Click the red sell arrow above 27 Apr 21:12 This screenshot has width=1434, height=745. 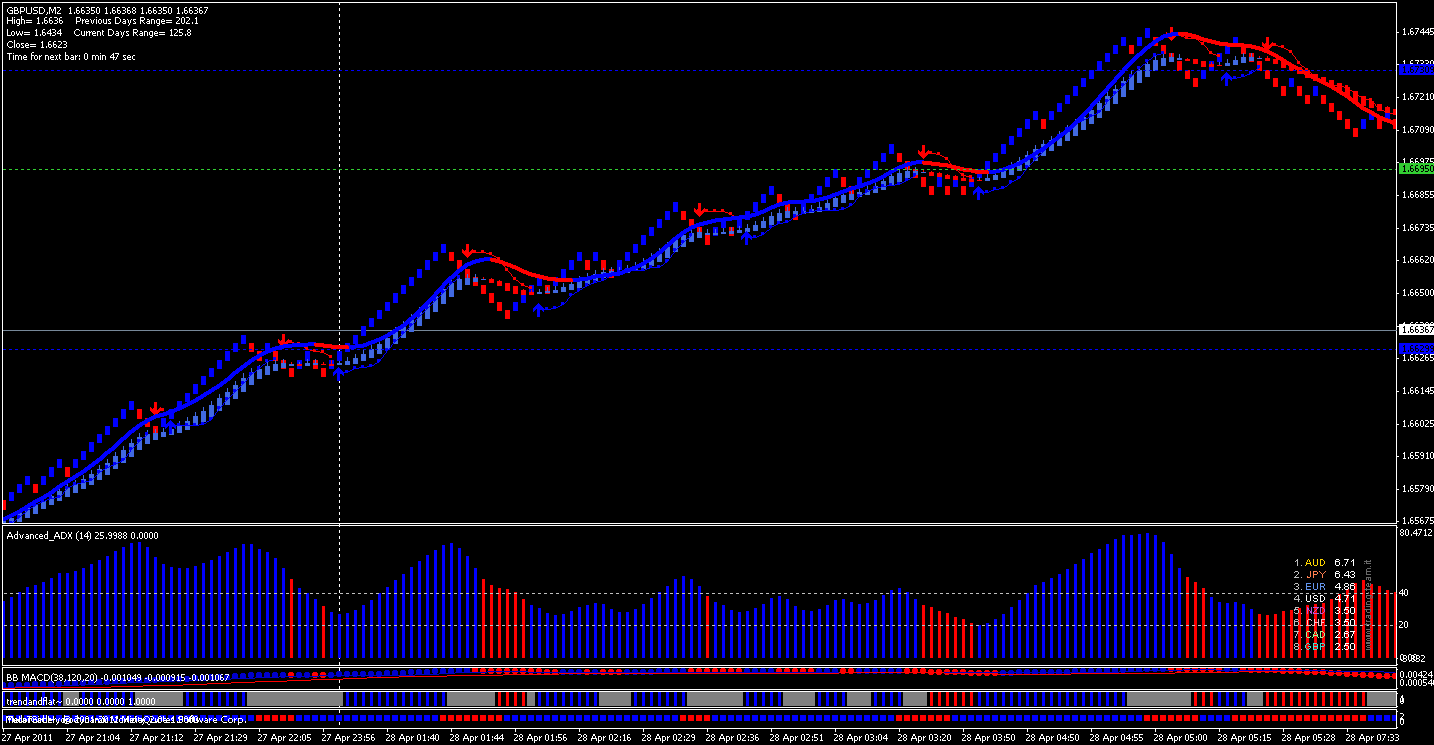(x=156, y=410)
